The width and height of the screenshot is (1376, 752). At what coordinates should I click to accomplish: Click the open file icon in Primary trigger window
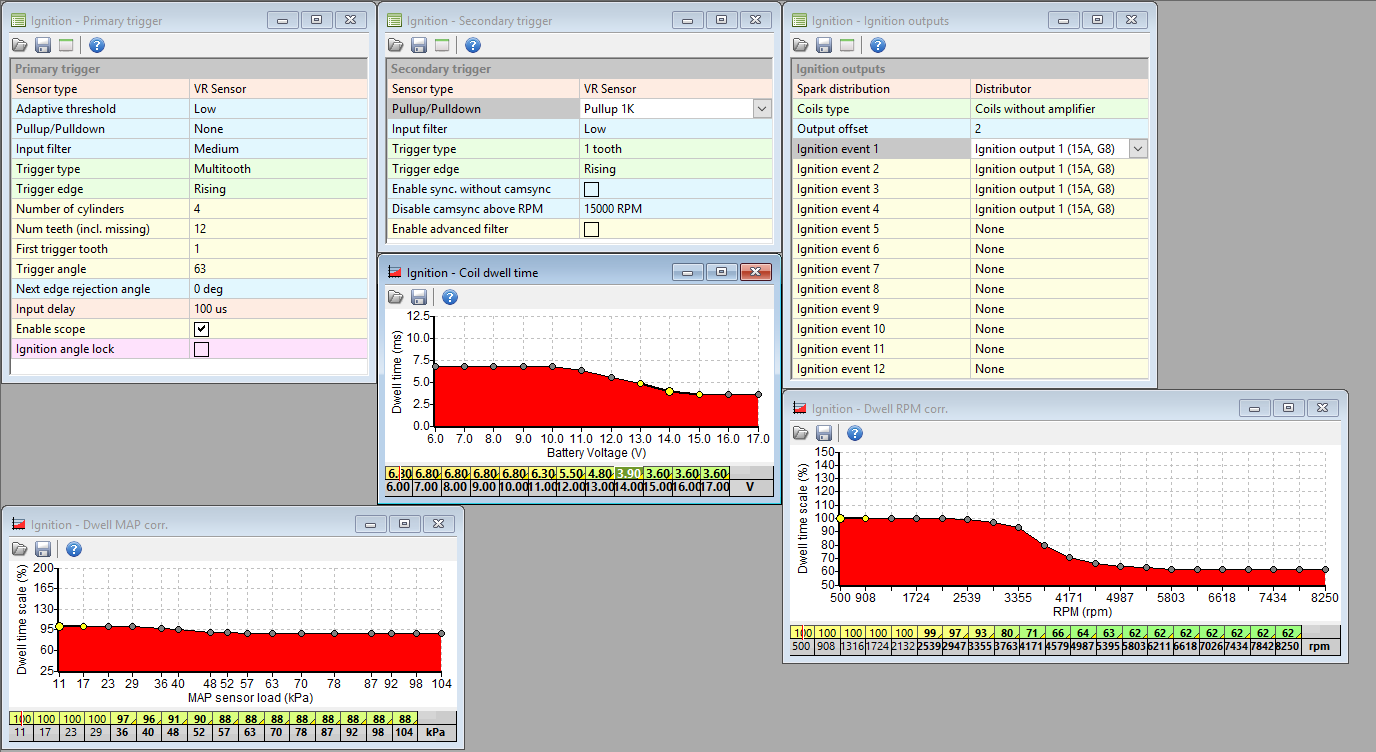coord(20,45)
